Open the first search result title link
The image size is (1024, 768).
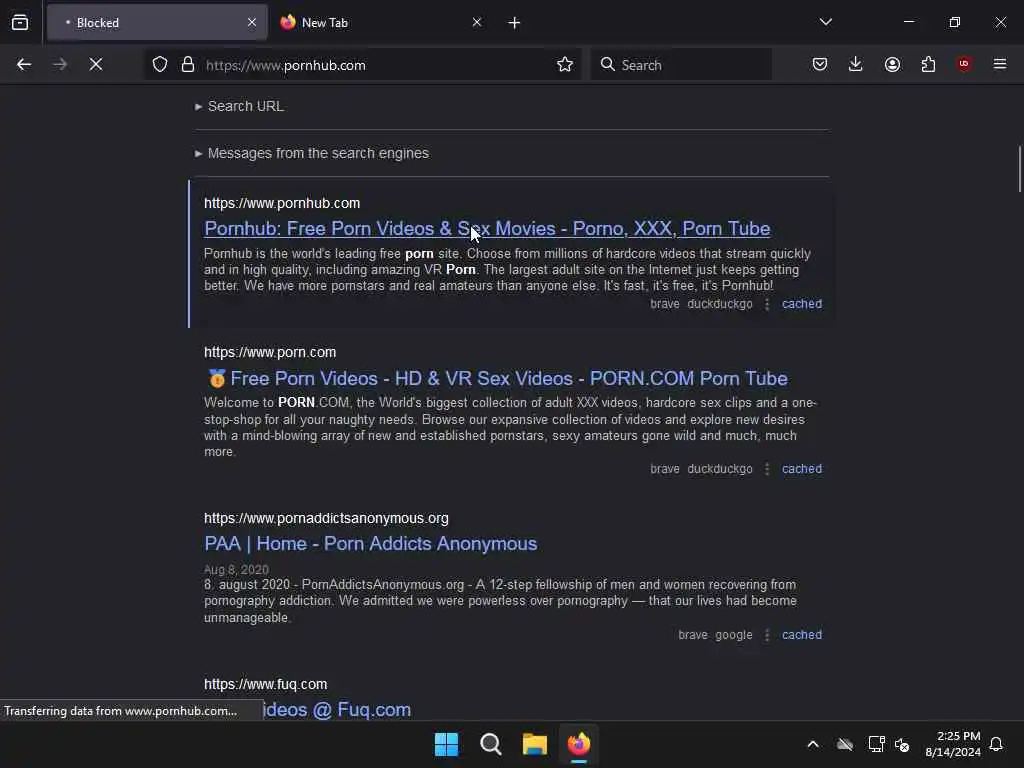(x=487, y=229)
